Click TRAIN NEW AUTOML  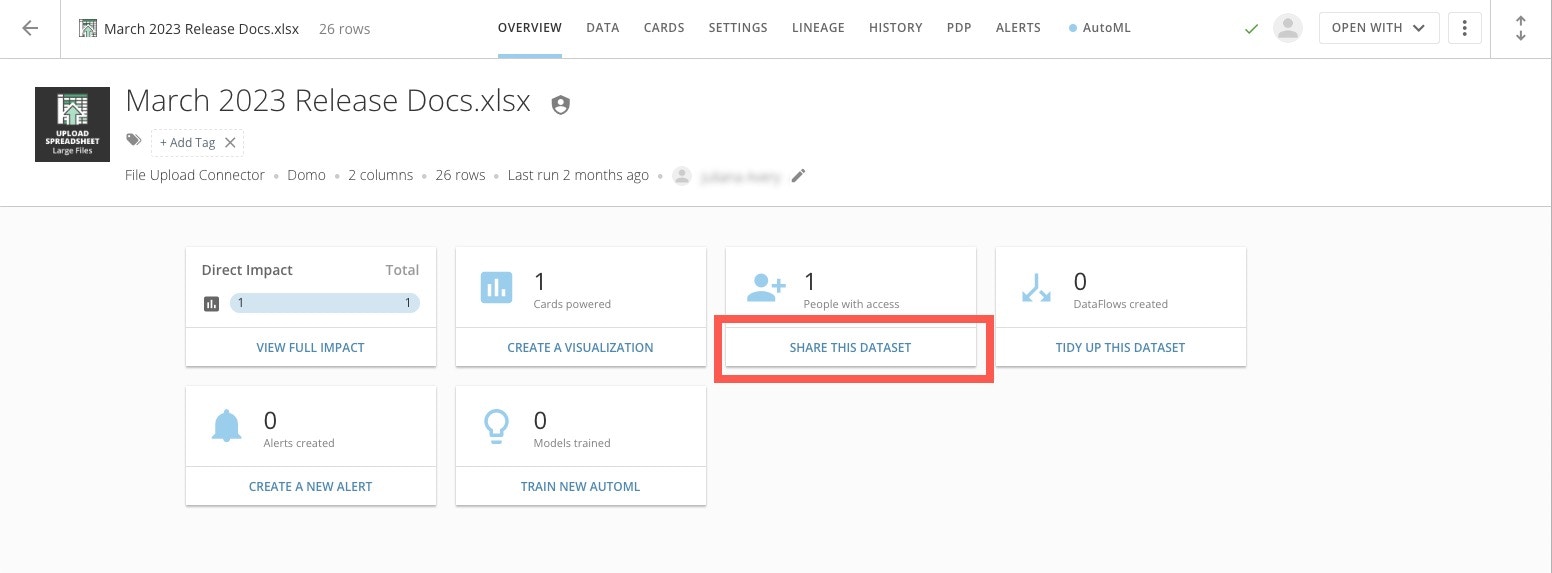[581, 486]
